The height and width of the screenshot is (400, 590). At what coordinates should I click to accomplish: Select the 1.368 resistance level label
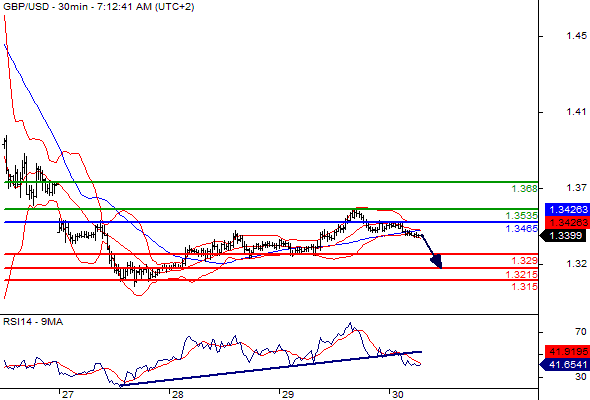click(525, 189)
